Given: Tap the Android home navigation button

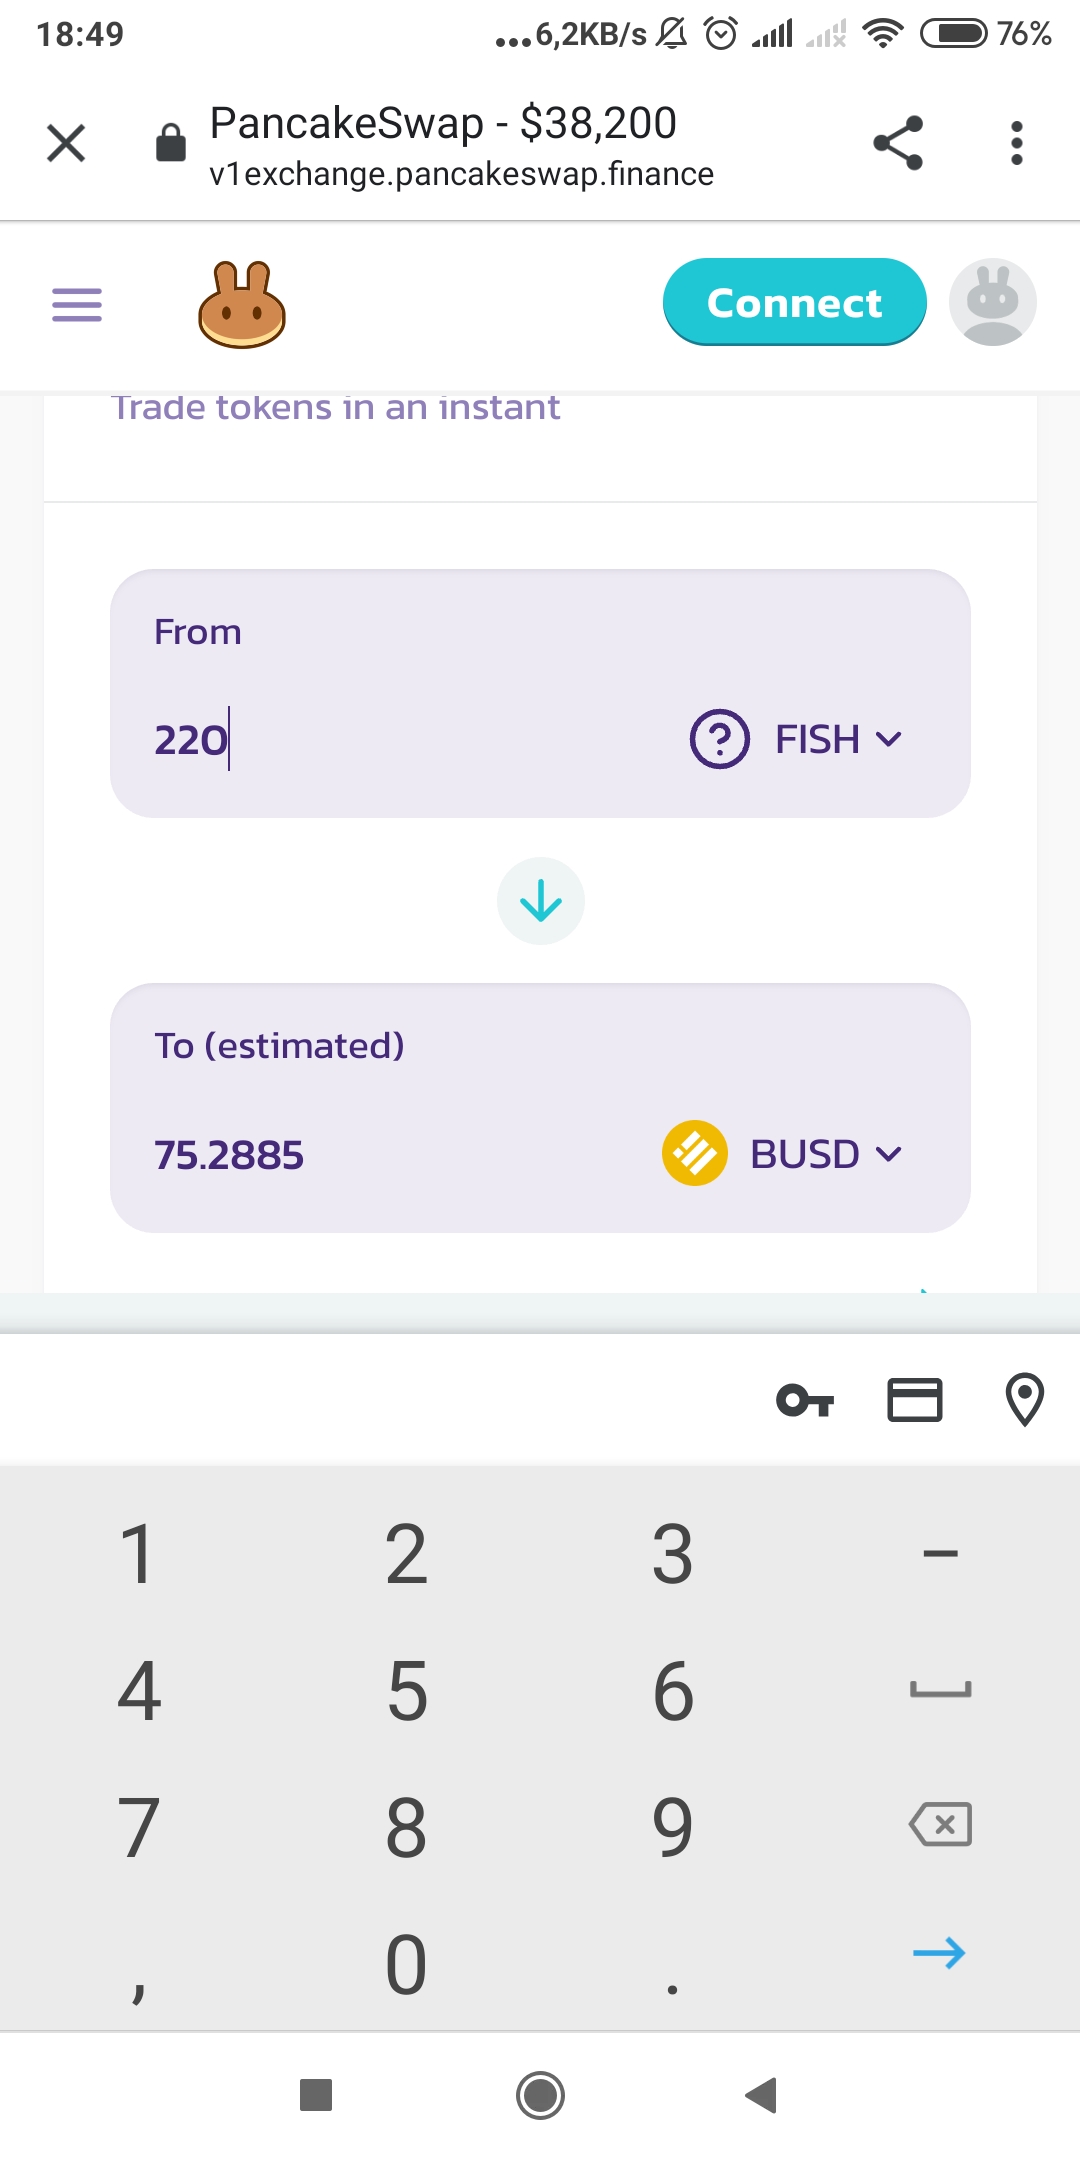Looking at the screenshot, I should 540,2095.
